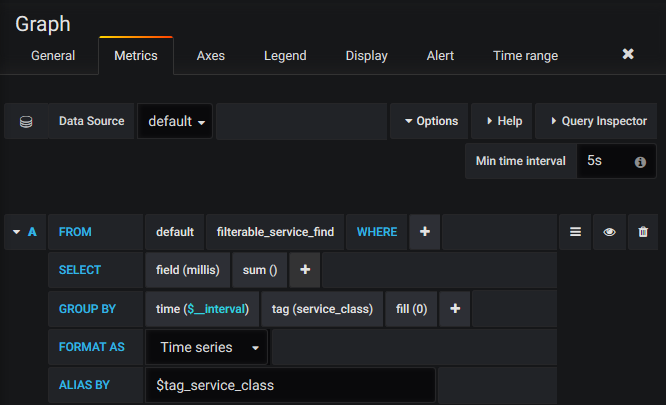Click the Alias By input field
Viewport: 666px width, 405px height.
(x=290, y=385)
